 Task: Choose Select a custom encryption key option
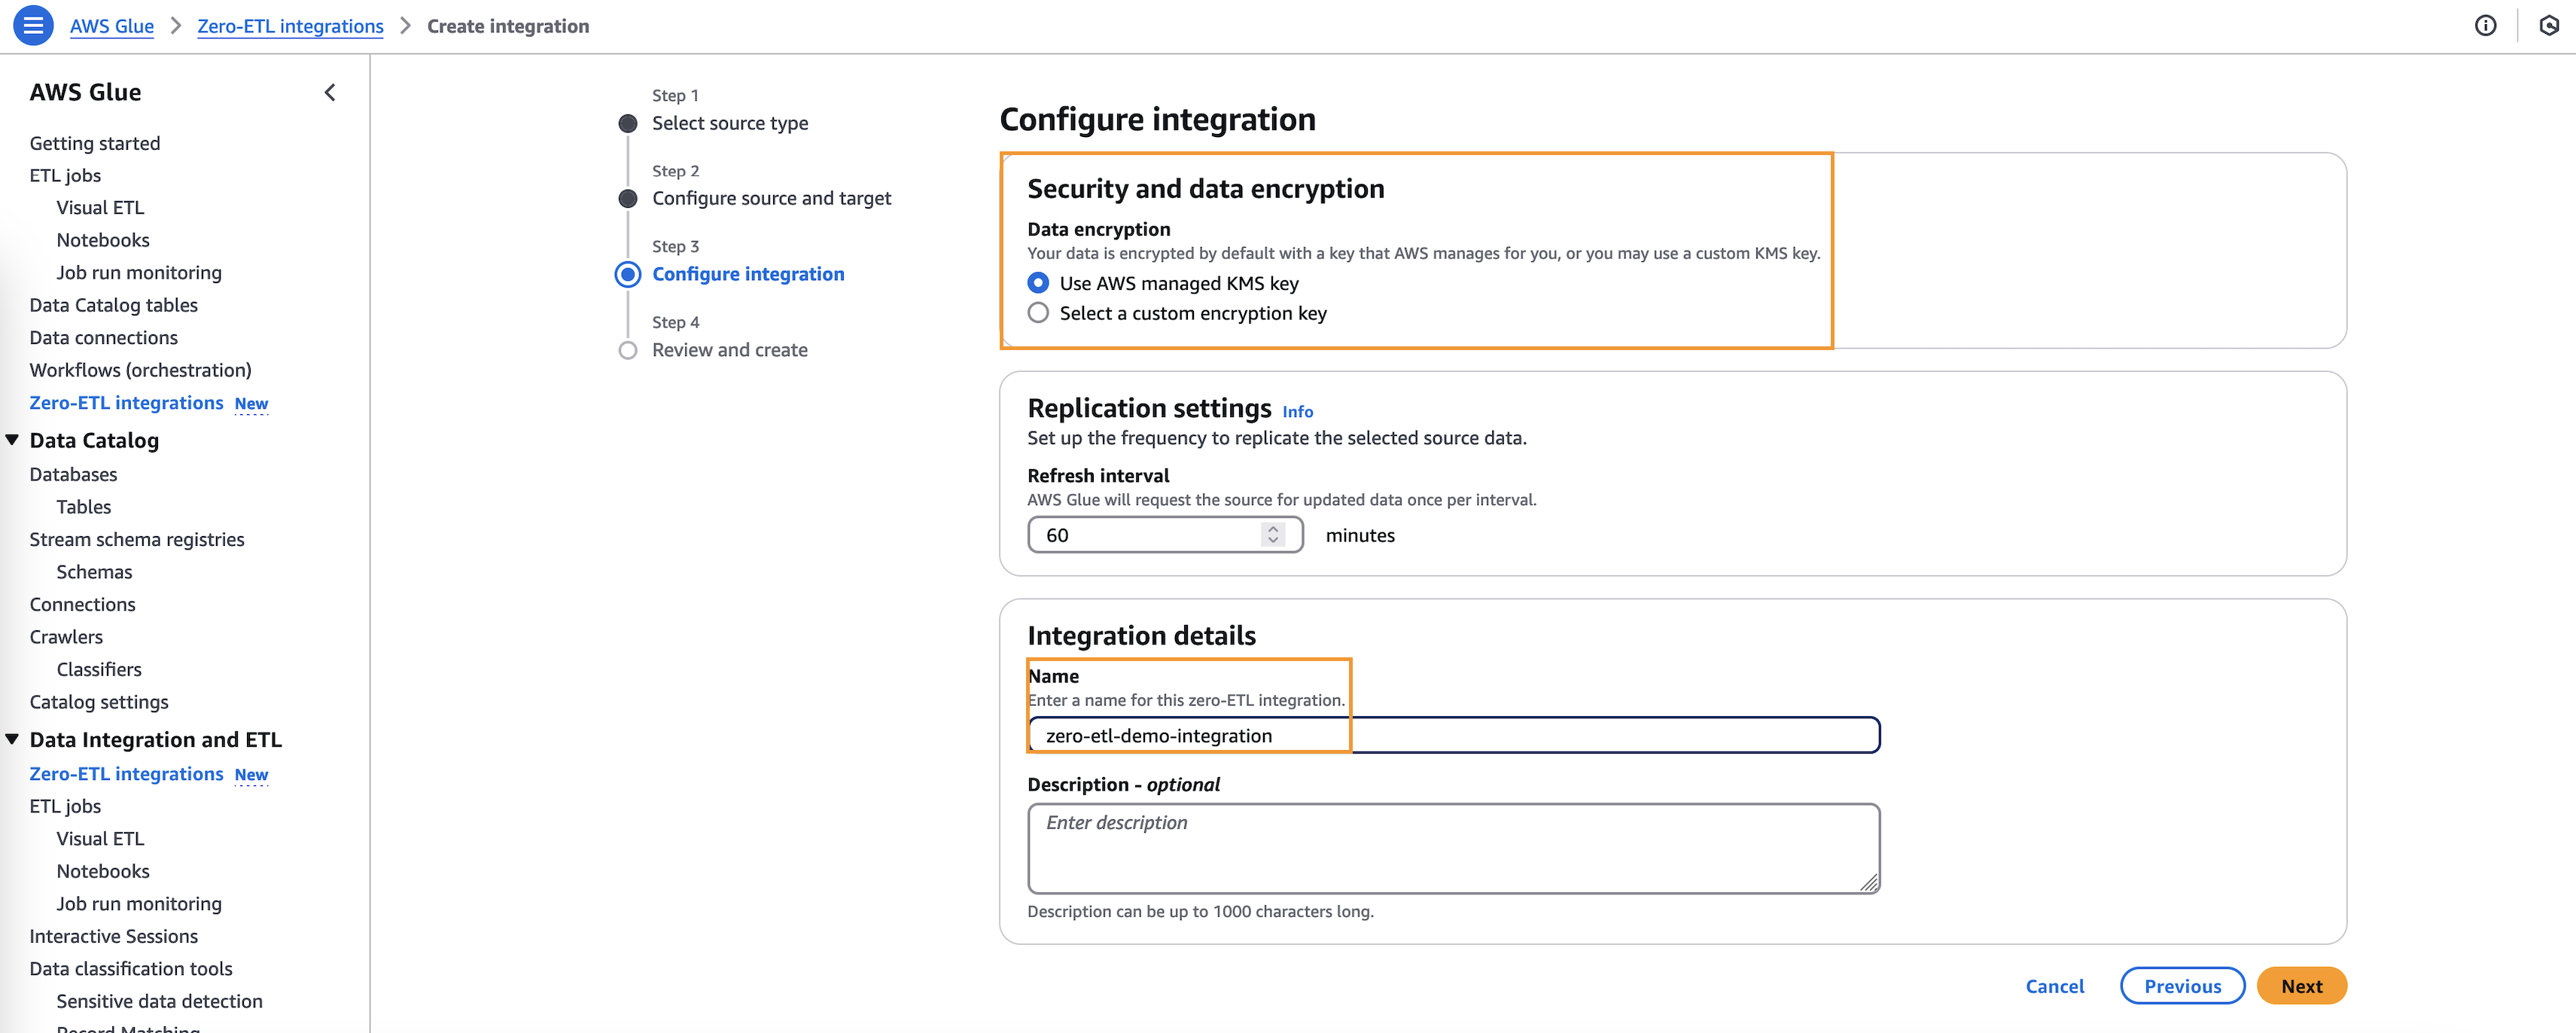(1038, 313)
